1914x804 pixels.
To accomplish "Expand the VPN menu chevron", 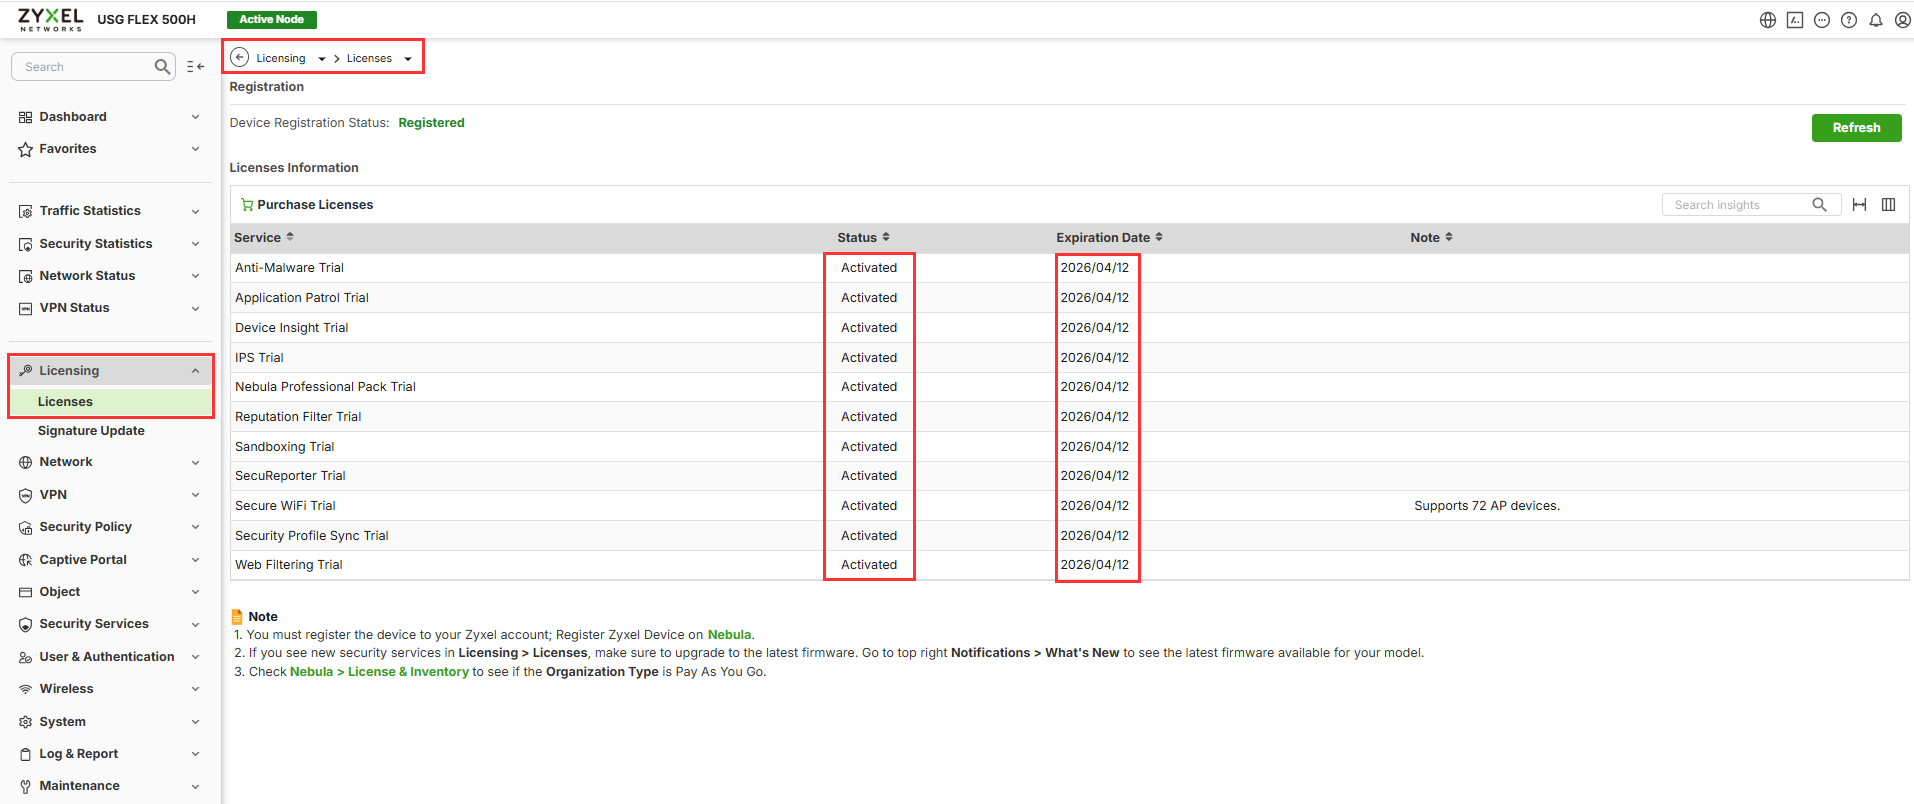I will point(195,495).
